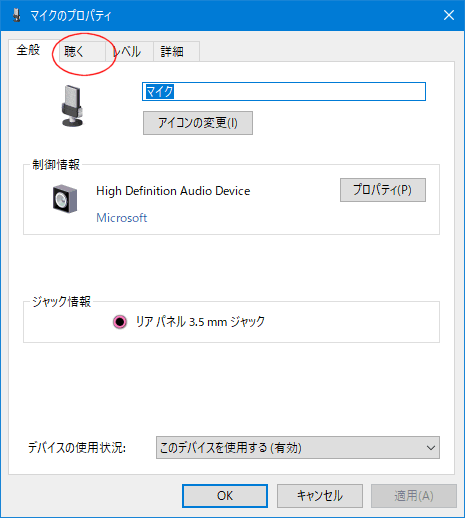Click the High Definition Audio Device label
465x518 pixels.
[x=173, y=191]
